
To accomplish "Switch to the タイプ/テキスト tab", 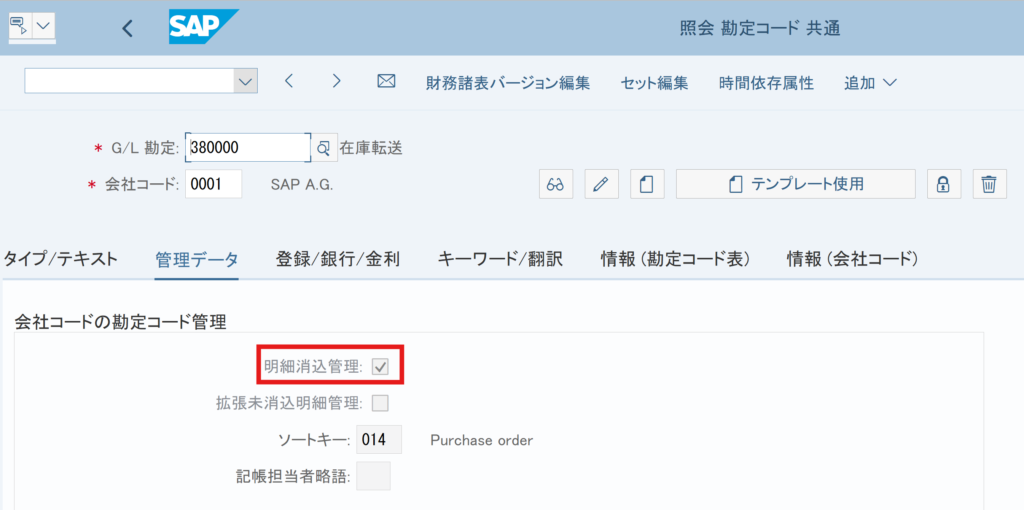I will pos(60,259).
